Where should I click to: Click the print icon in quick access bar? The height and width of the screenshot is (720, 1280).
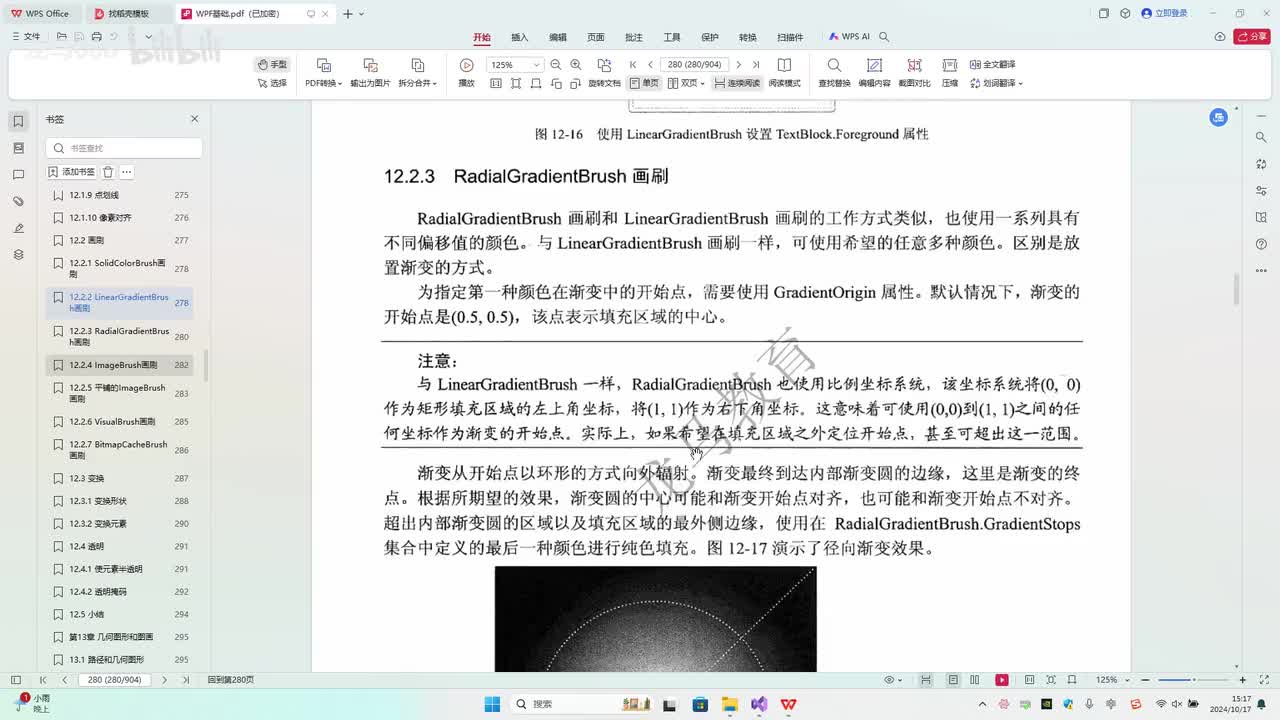point(97,37)
